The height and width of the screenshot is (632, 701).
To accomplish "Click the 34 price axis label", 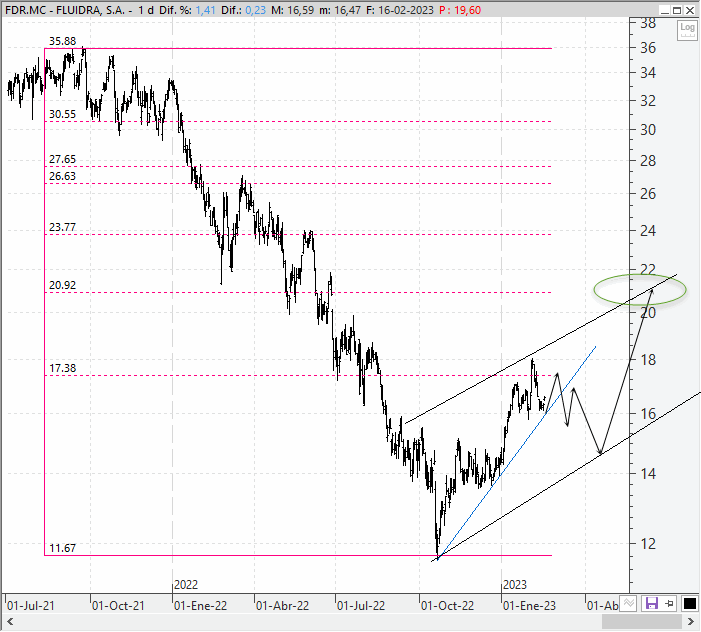I will (x=648, y=72).
